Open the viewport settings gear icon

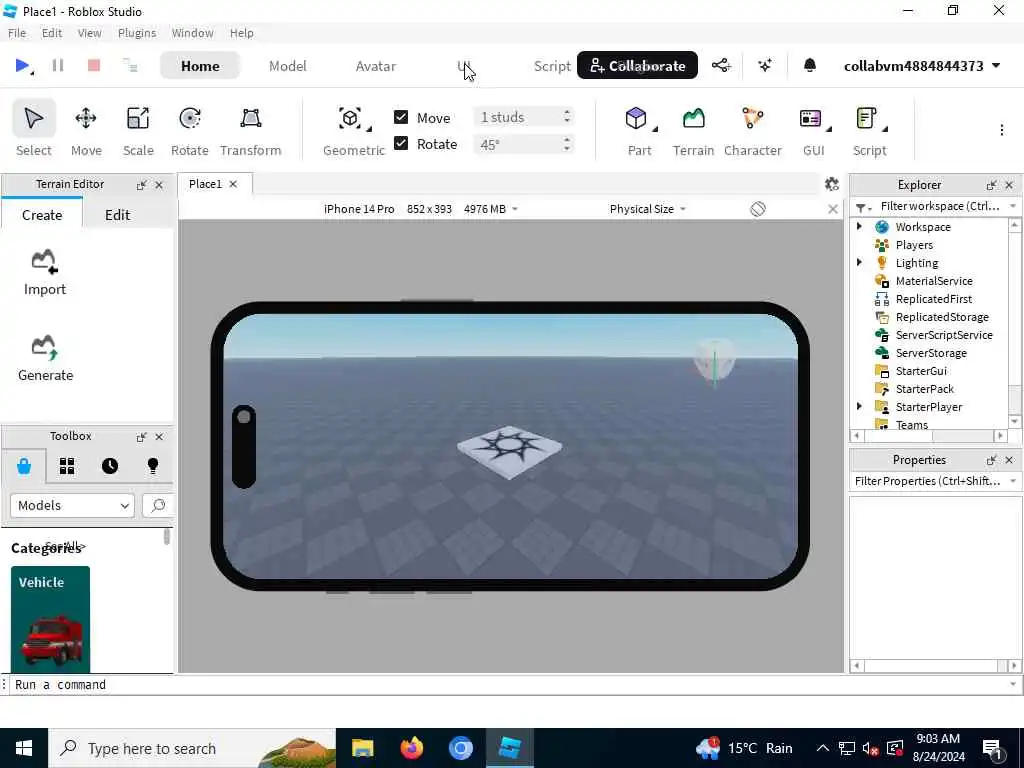pos(831,184)
